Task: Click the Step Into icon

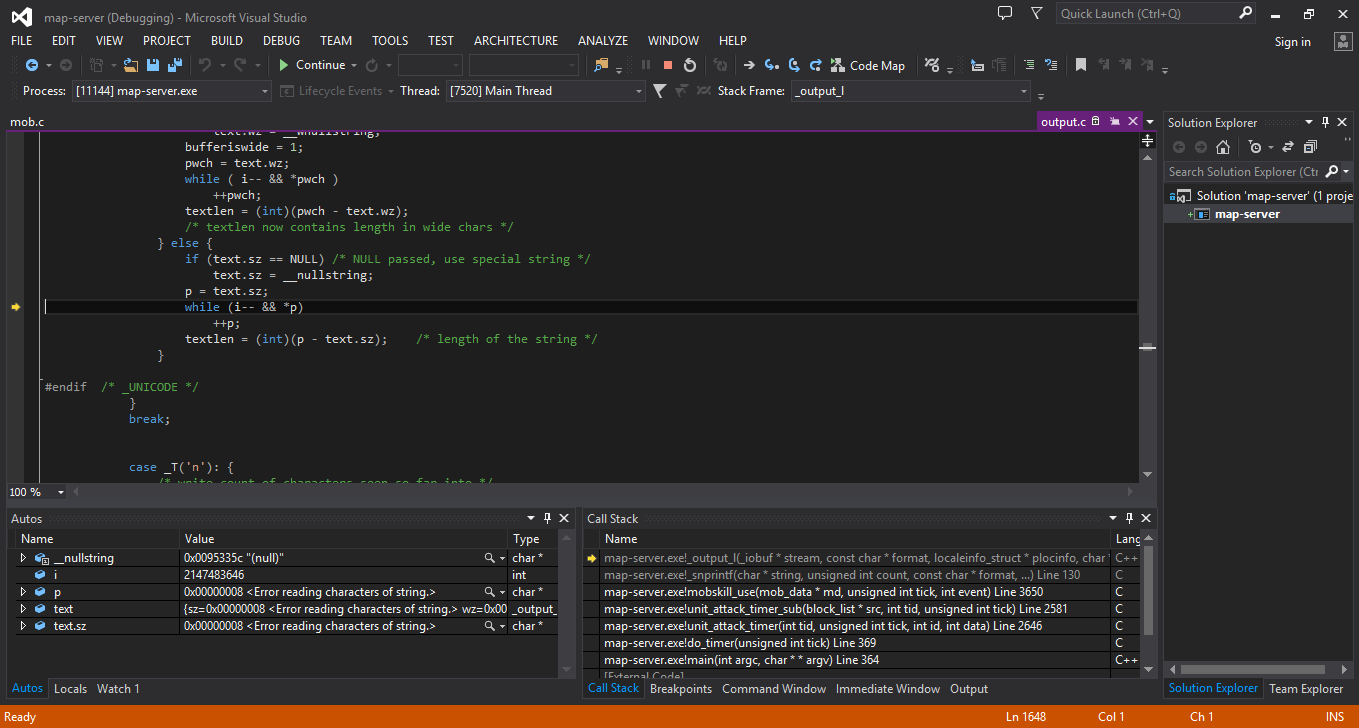Action: click(x=772, y=65)
